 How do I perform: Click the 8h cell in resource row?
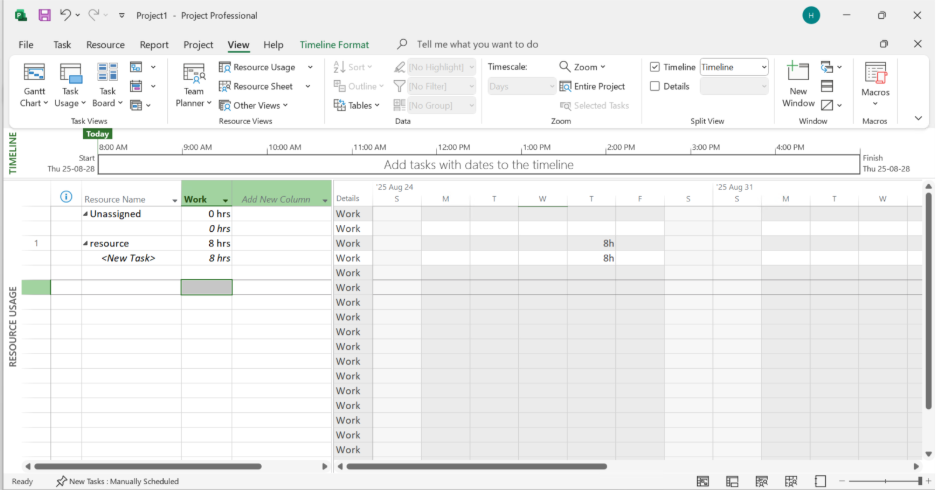tap(592, 243)
